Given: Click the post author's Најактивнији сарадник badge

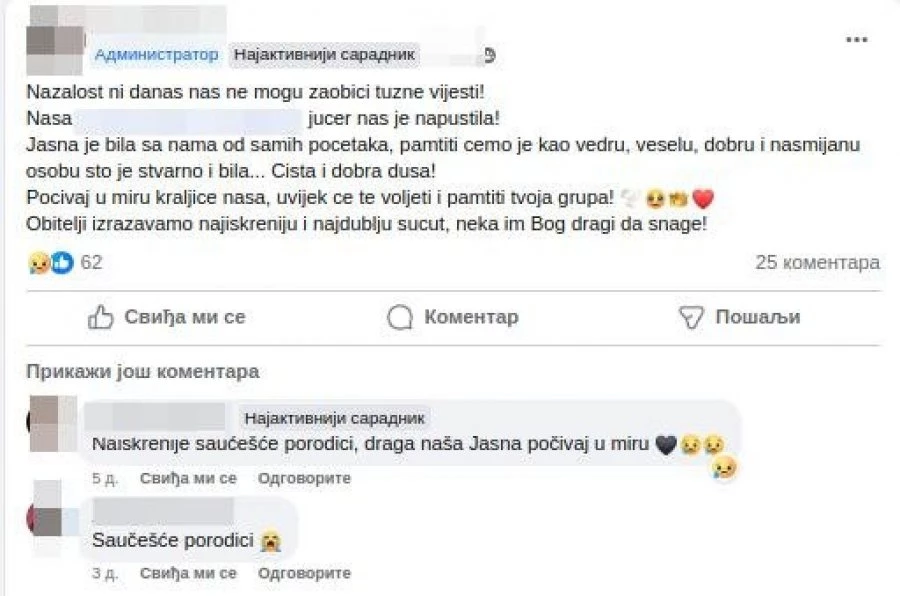Looking at the screenshot, I should pyautogui.click(x=323, y=55).
